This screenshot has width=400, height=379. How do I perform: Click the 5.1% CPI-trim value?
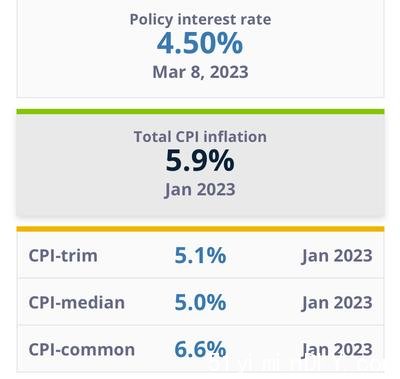point(200,256)
